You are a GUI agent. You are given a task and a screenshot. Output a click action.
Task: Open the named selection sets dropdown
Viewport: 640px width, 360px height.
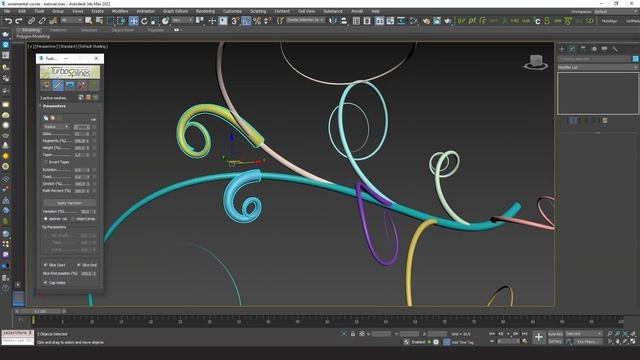point(306,20)
